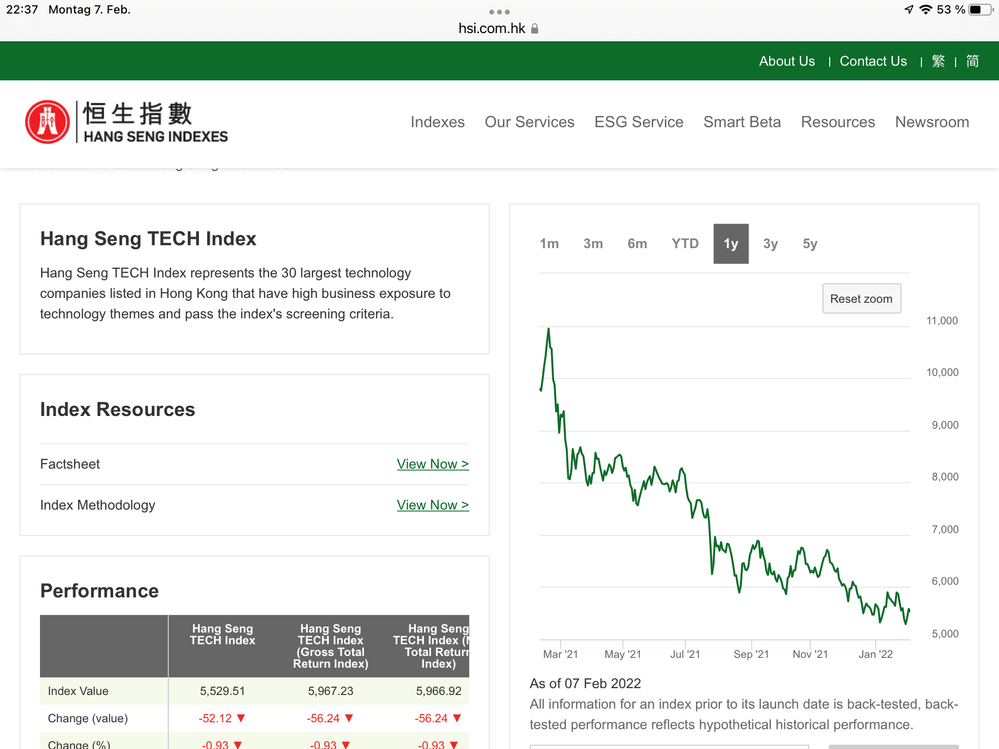Open Factsheet View Now link
The width and height of the screenshot is (999, 749).
[x=433, y=464]
